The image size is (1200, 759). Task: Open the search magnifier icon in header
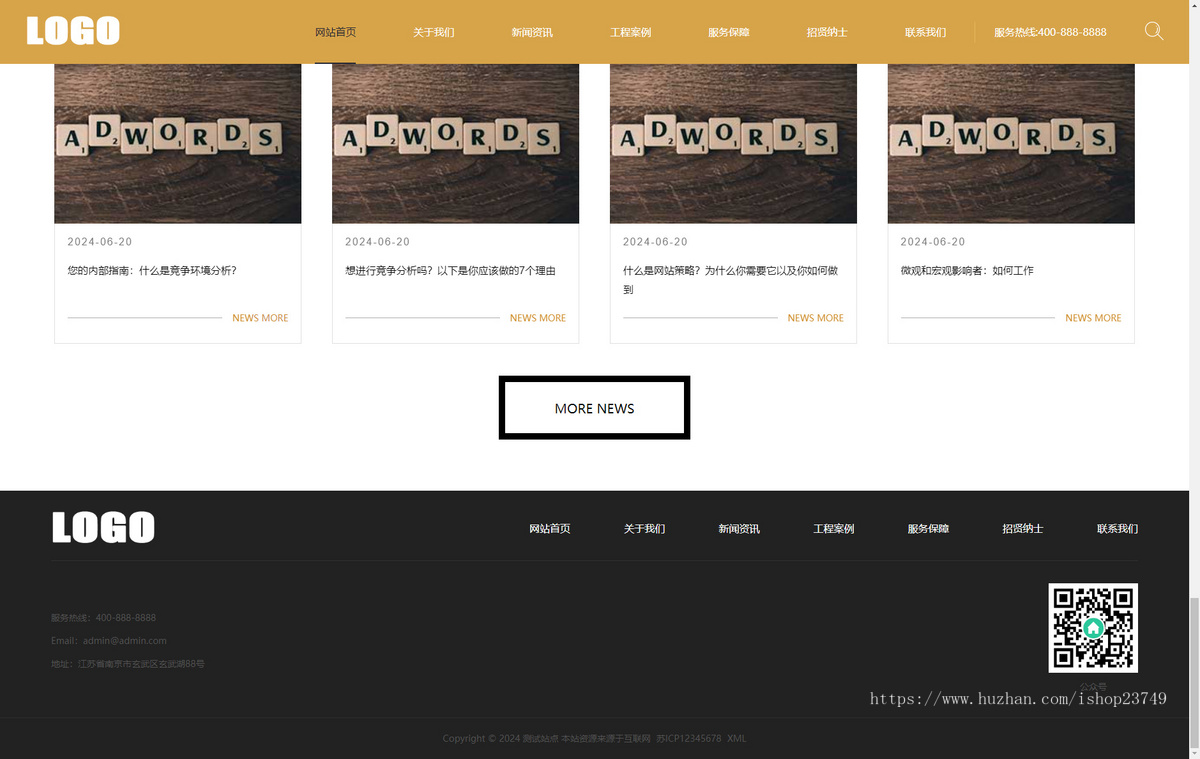[x=1153, y=31]
